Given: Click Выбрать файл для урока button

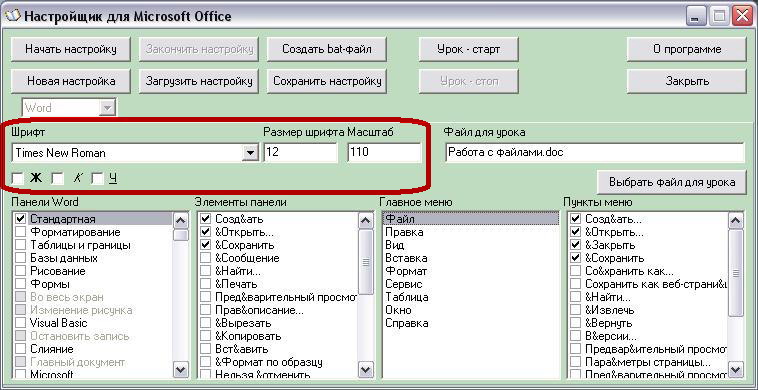Looking at the screenshot, I should (x=672, y=182).
